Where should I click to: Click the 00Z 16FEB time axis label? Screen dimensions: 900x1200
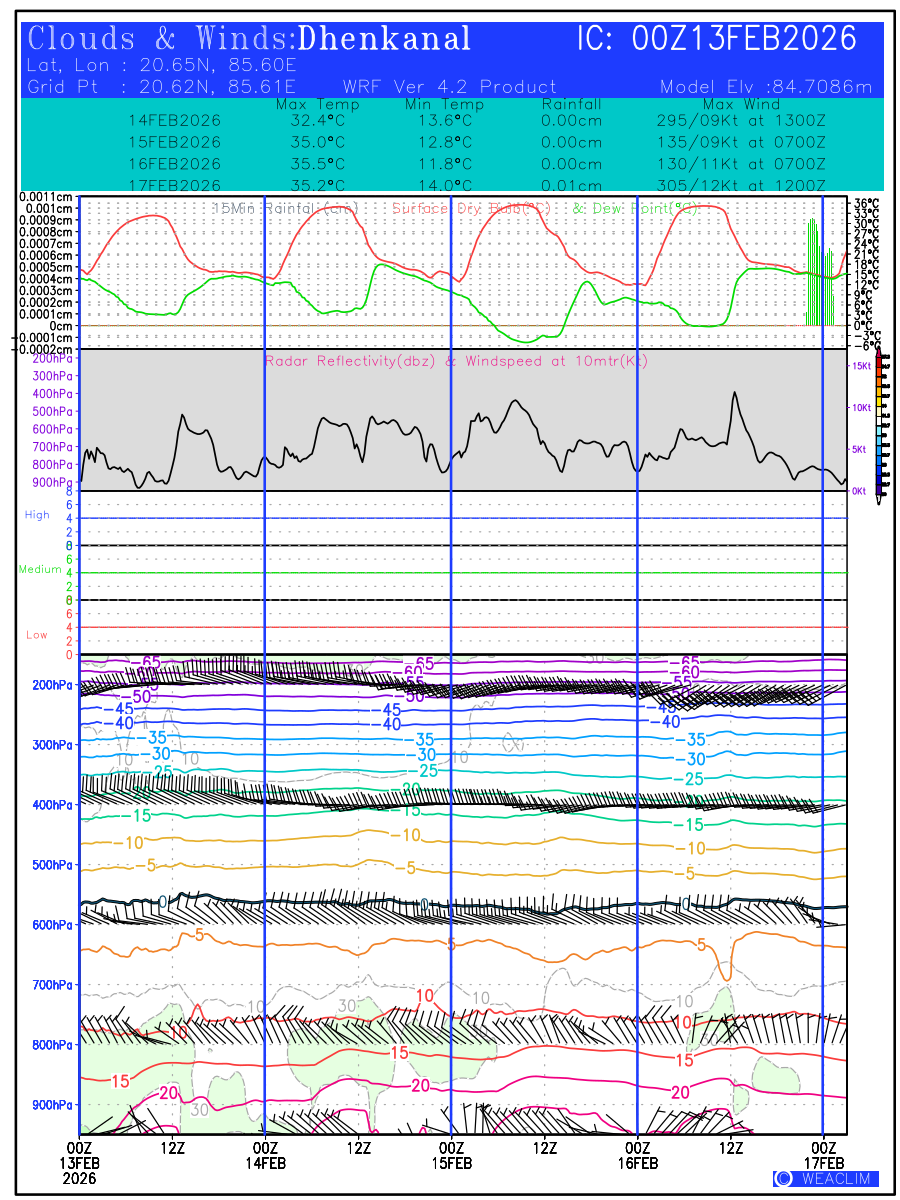tap(638, 1155)
